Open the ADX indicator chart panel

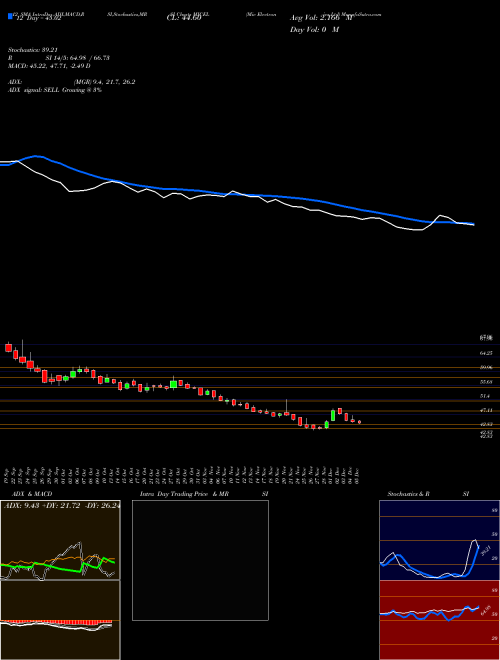[x=60, y=540]
